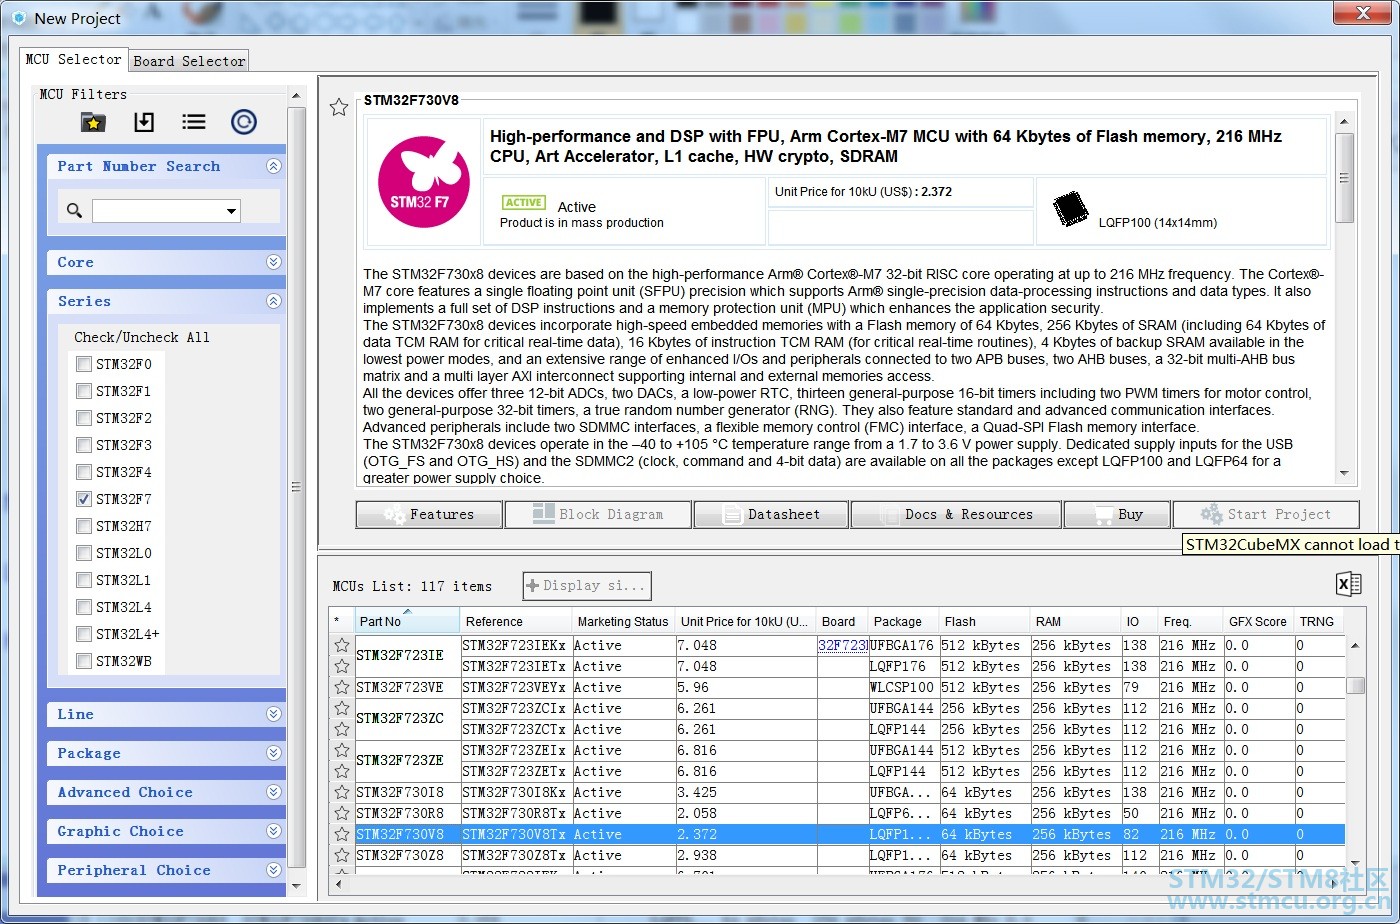1400x924 pixels.
Task: Click the MCU Filters panel scrollbar
Action: pos(296,487)
